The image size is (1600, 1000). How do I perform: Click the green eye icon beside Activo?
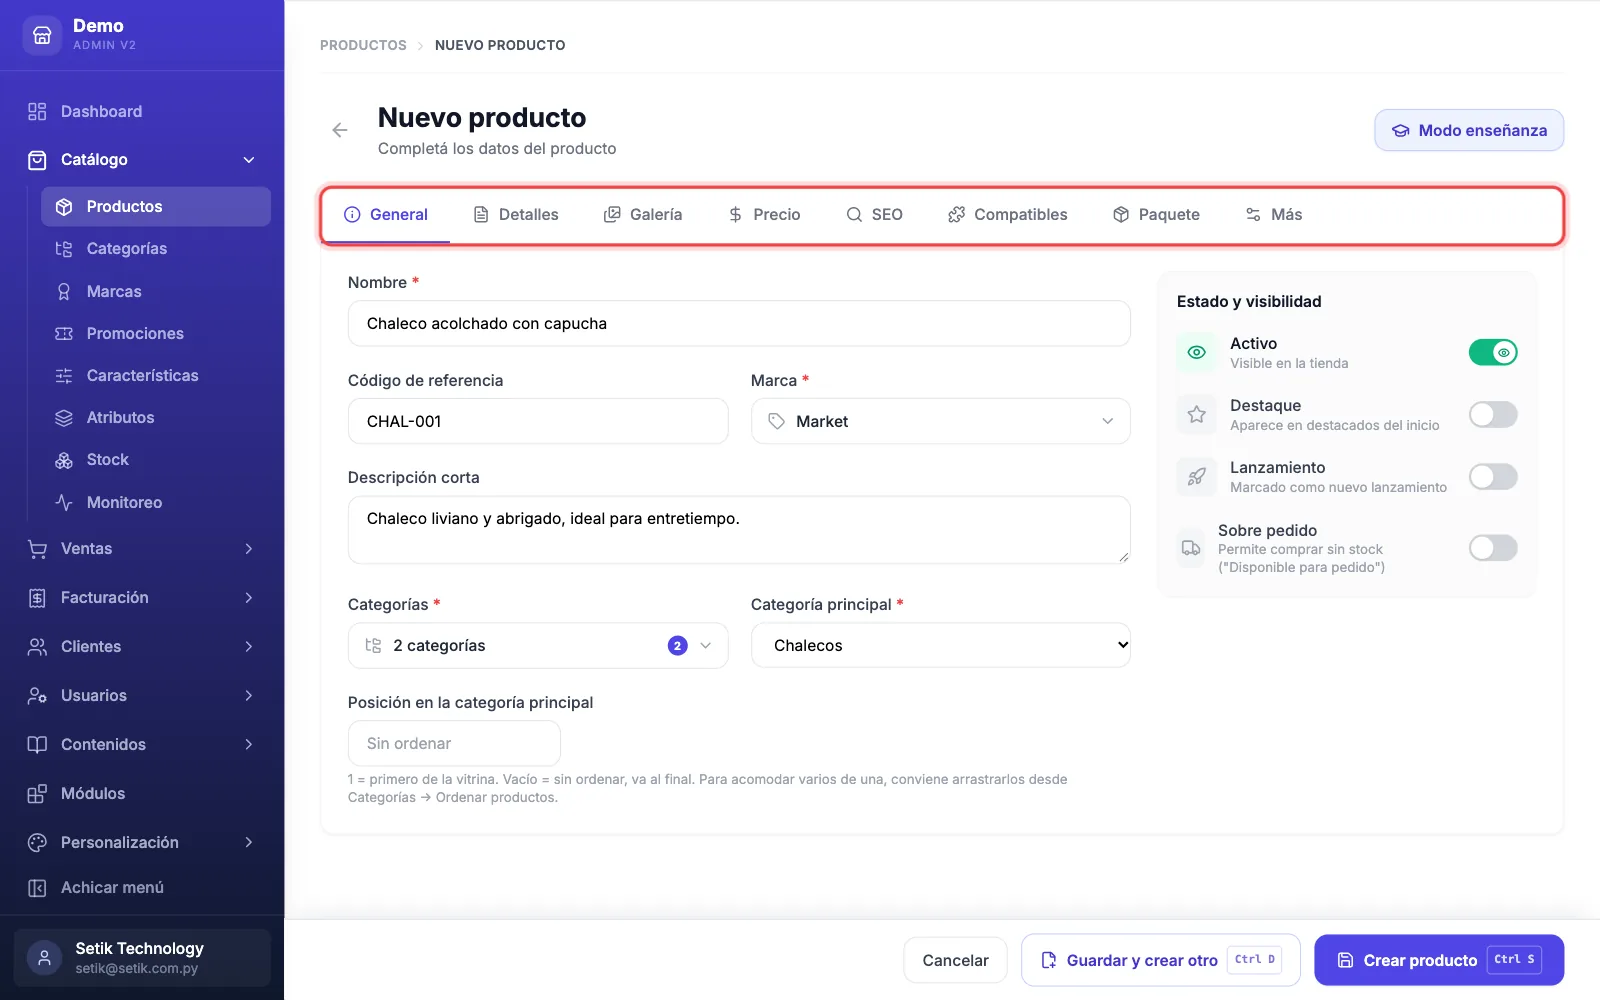[1196, 352]
